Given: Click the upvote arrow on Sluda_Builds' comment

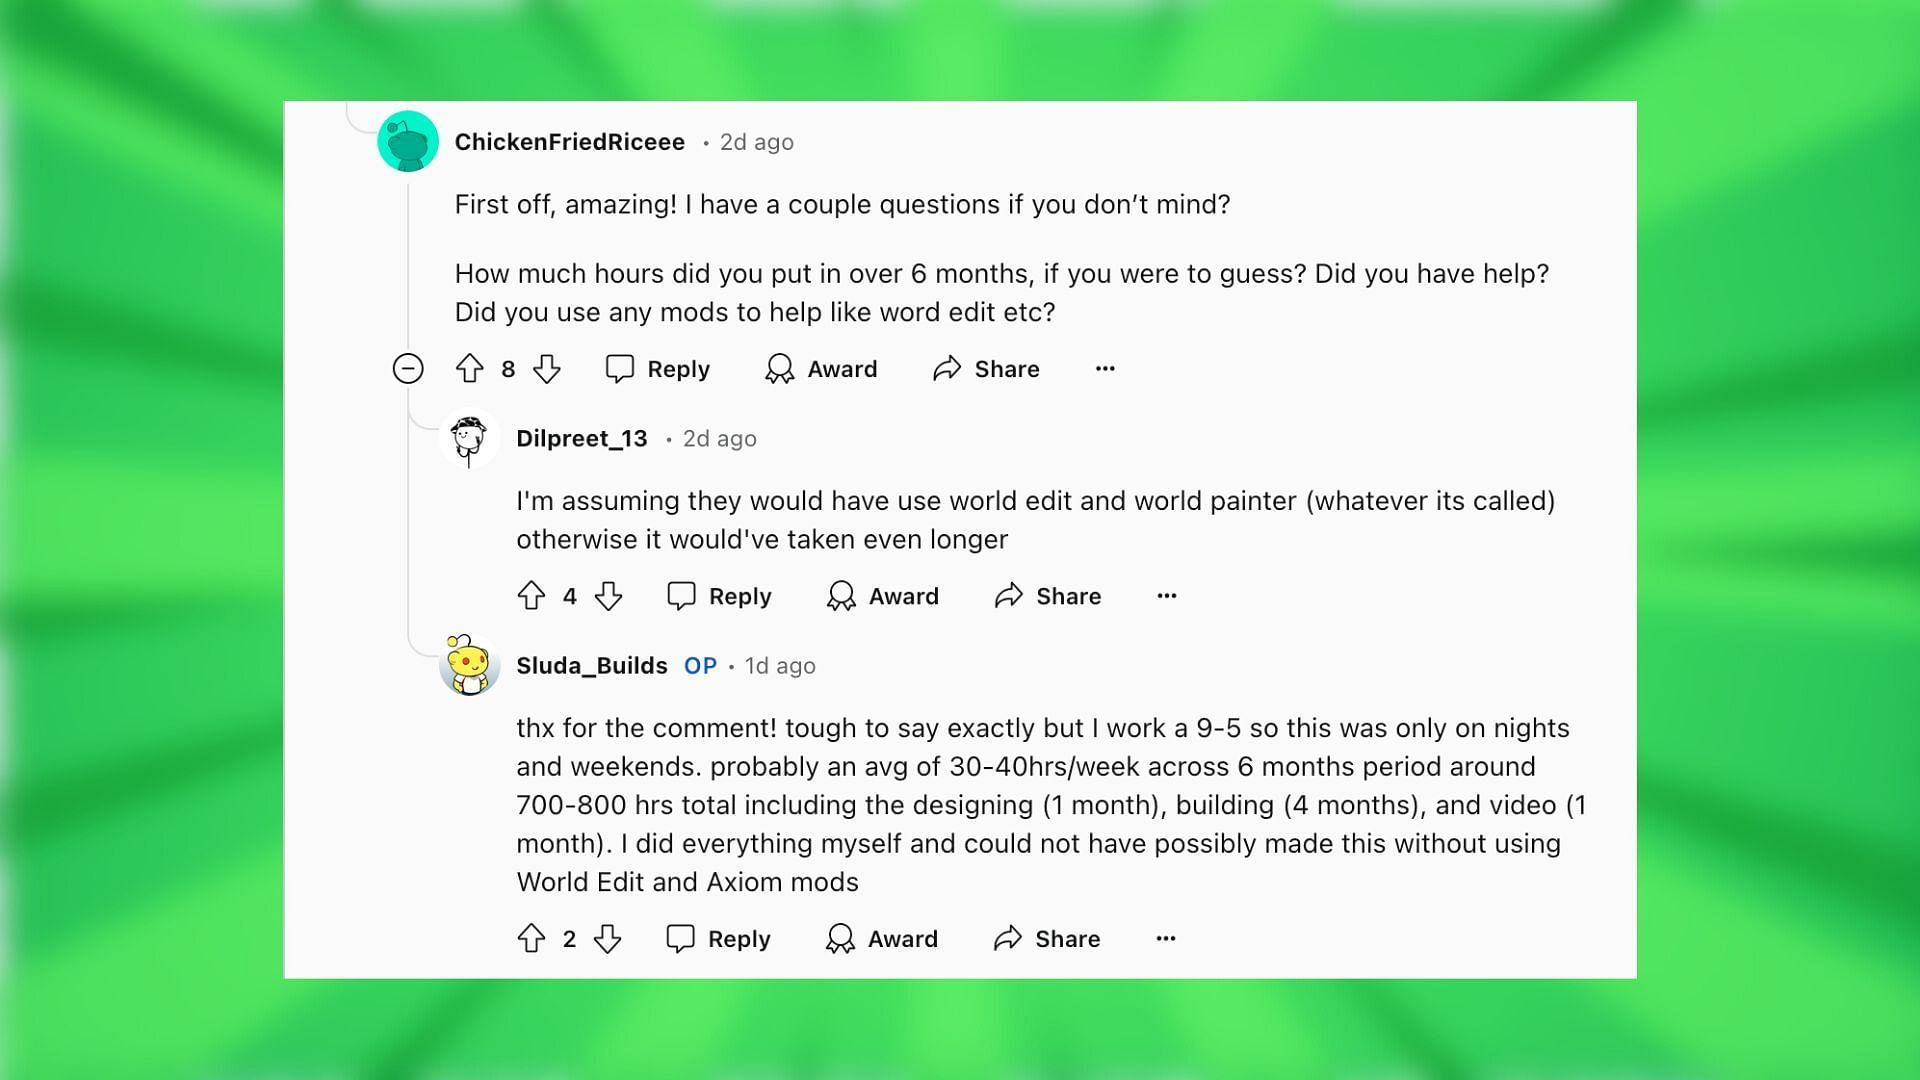Looking at the screenshot, I should point(531,938).
